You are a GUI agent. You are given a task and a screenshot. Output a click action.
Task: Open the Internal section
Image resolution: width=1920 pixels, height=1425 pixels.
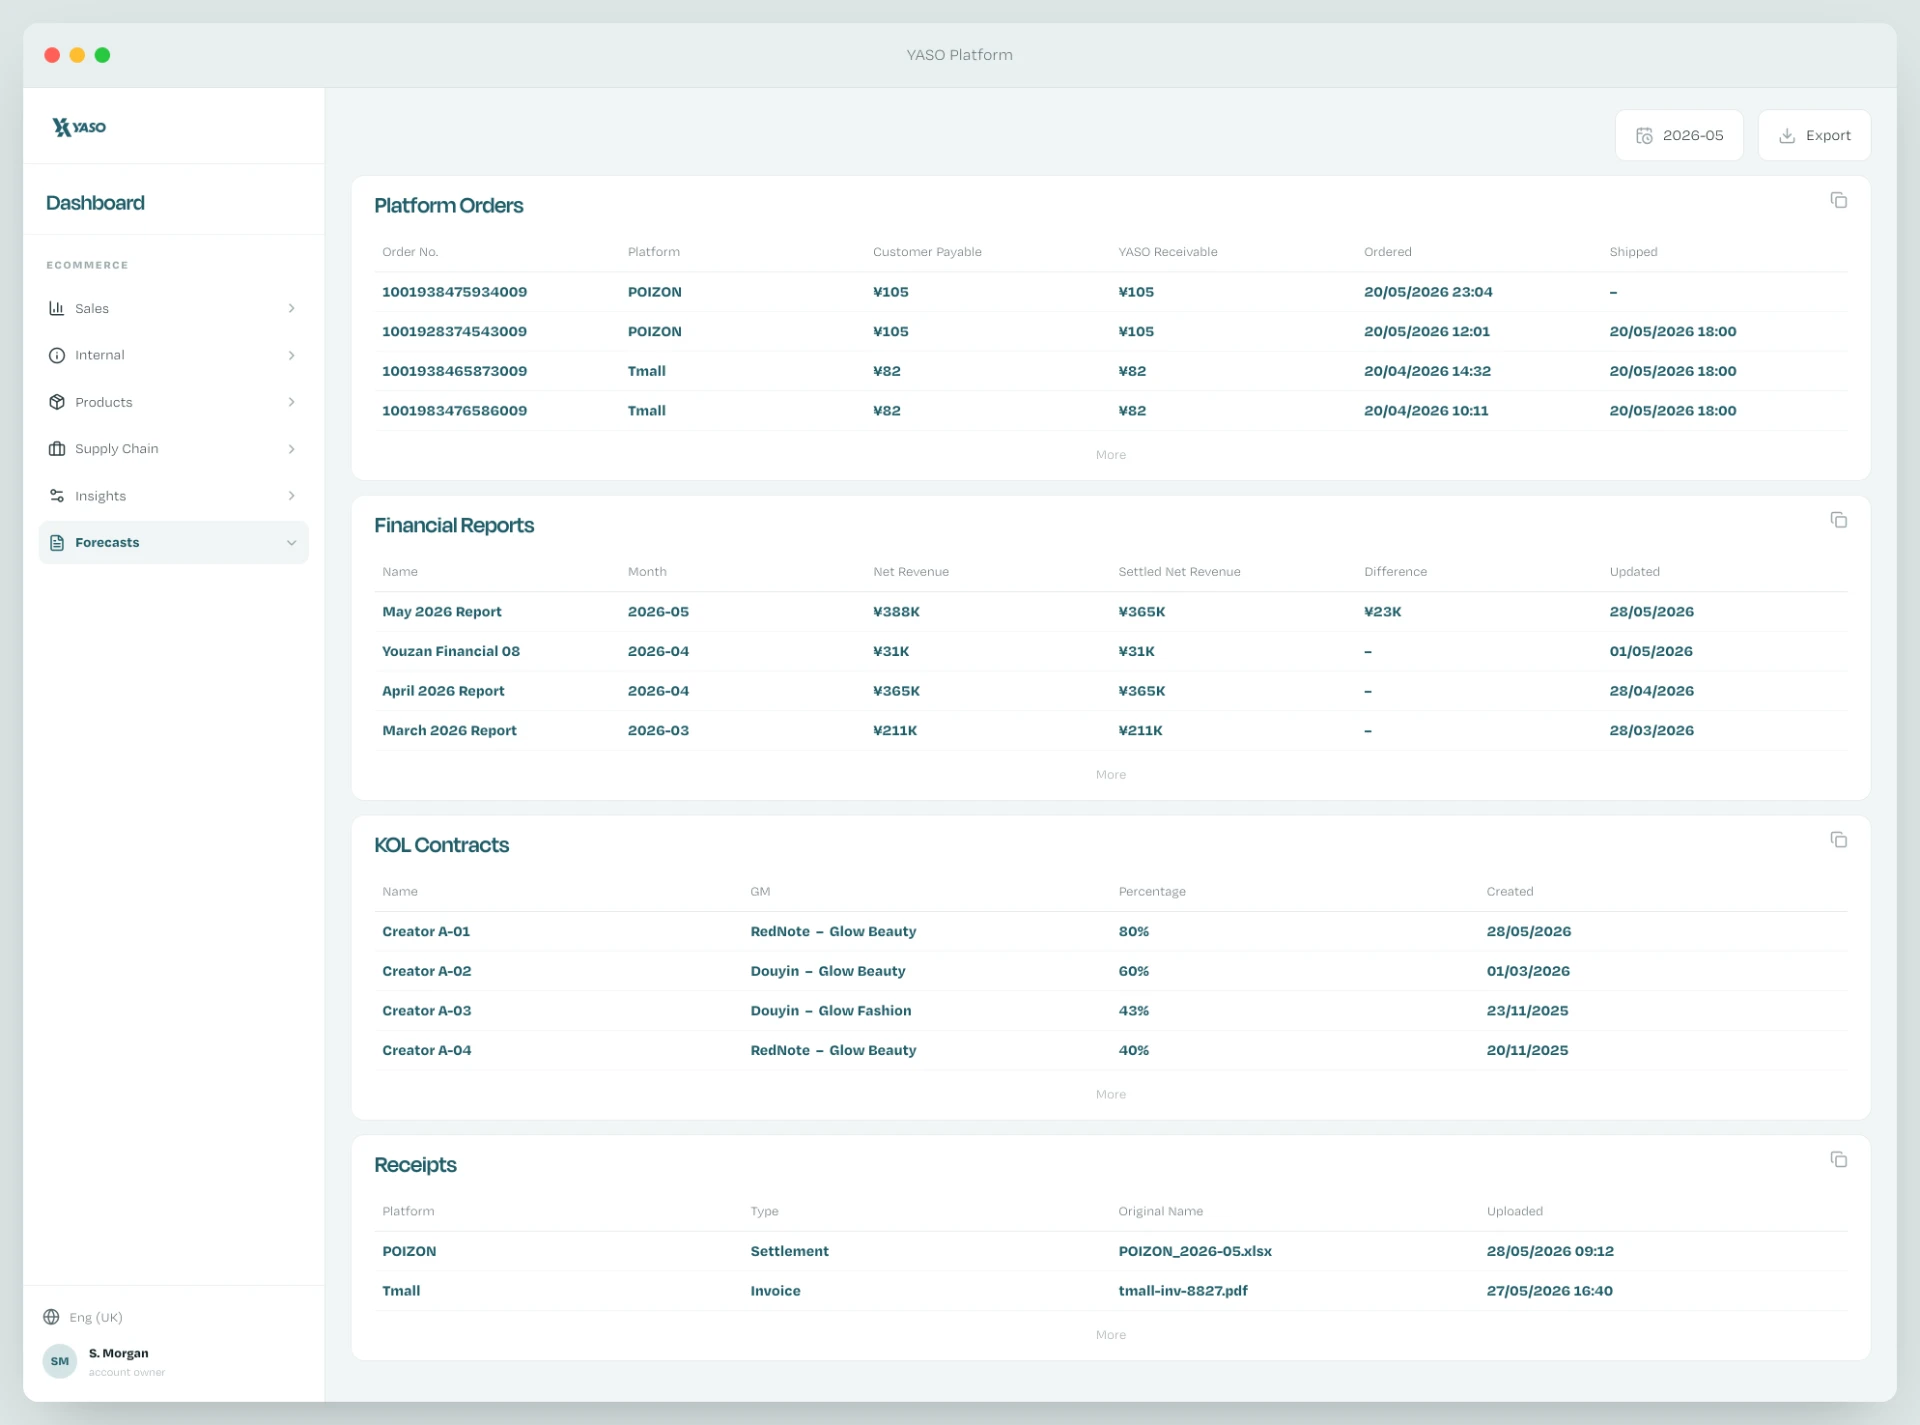173,355
